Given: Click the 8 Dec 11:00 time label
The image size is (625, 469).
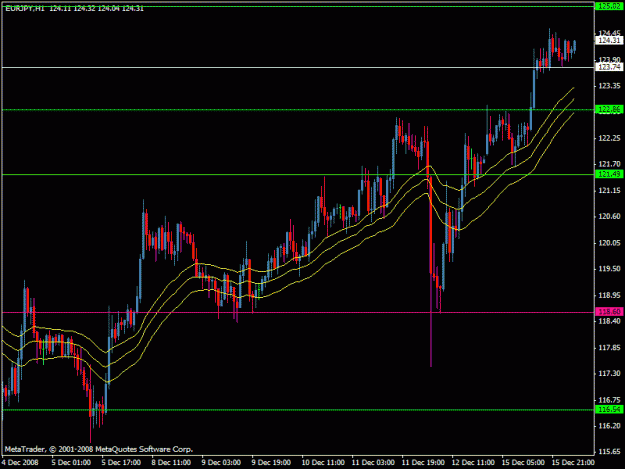Looking at the screenshot, I should [x=171, y=462].
